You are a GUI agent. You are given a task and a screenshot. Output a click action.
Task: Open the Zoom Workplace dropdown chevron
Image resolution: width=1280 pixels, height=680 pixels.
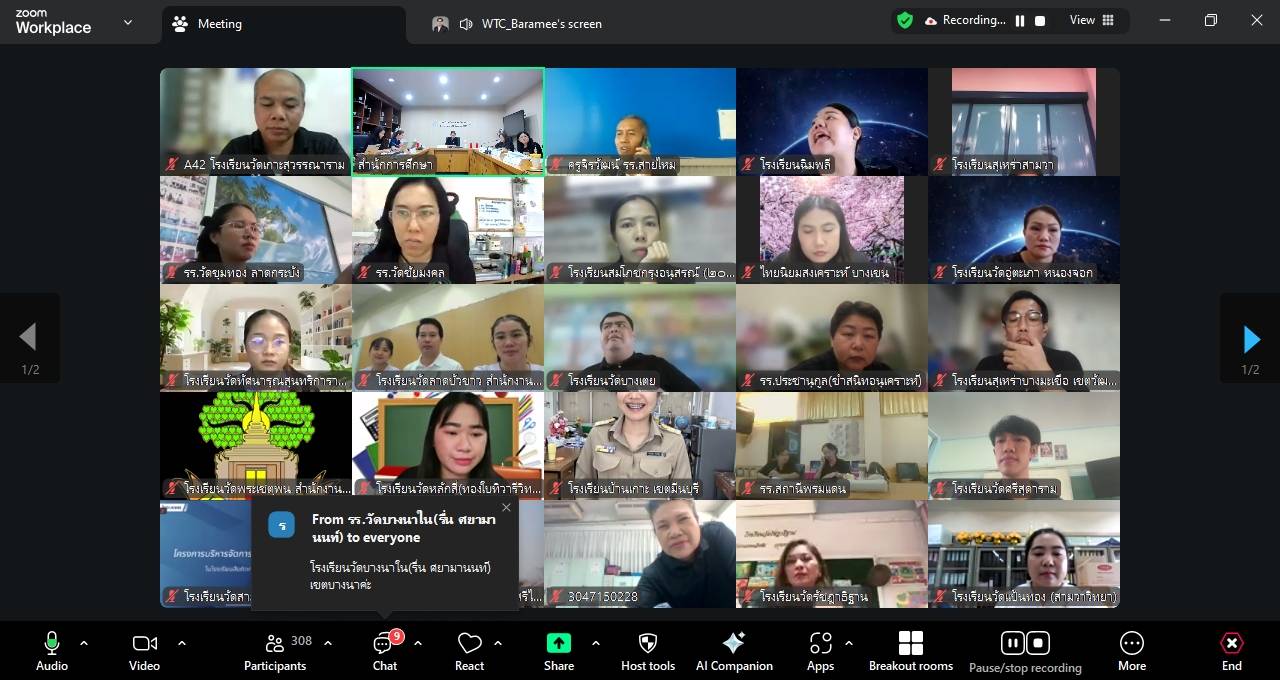tap(128, 22)
